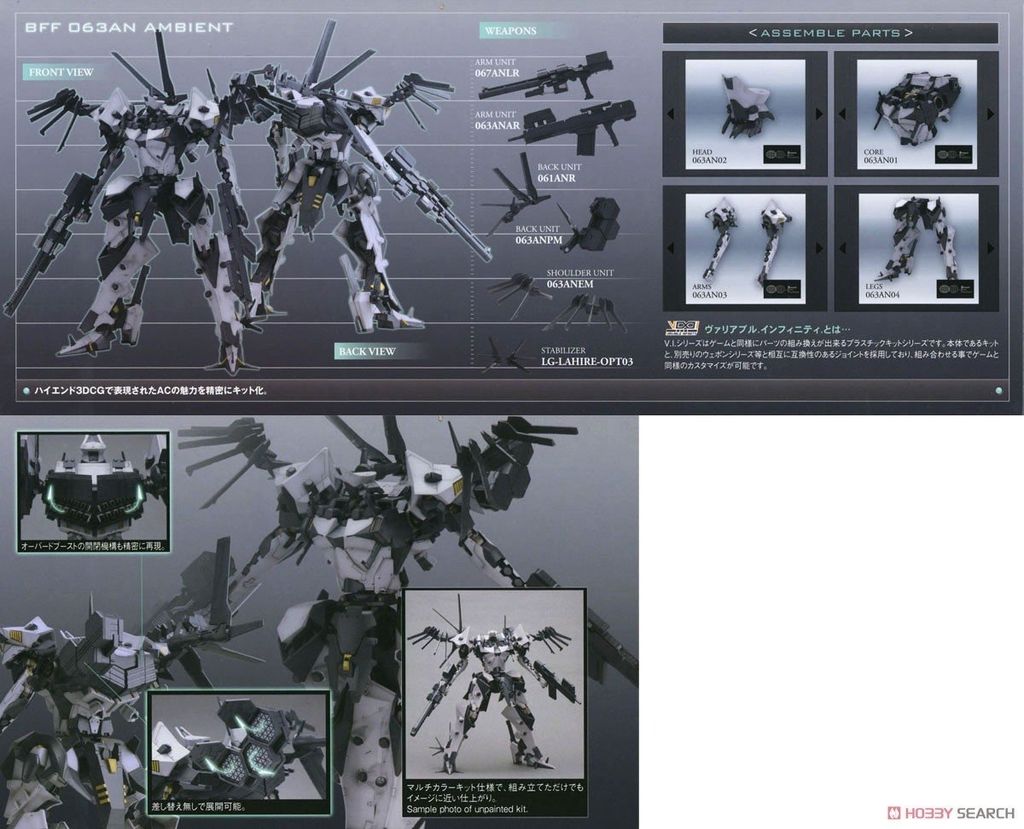Click the right arrow beside HEAD 063AN02
The width and height of the screenshot is (1024, 829).
point(819,114)
